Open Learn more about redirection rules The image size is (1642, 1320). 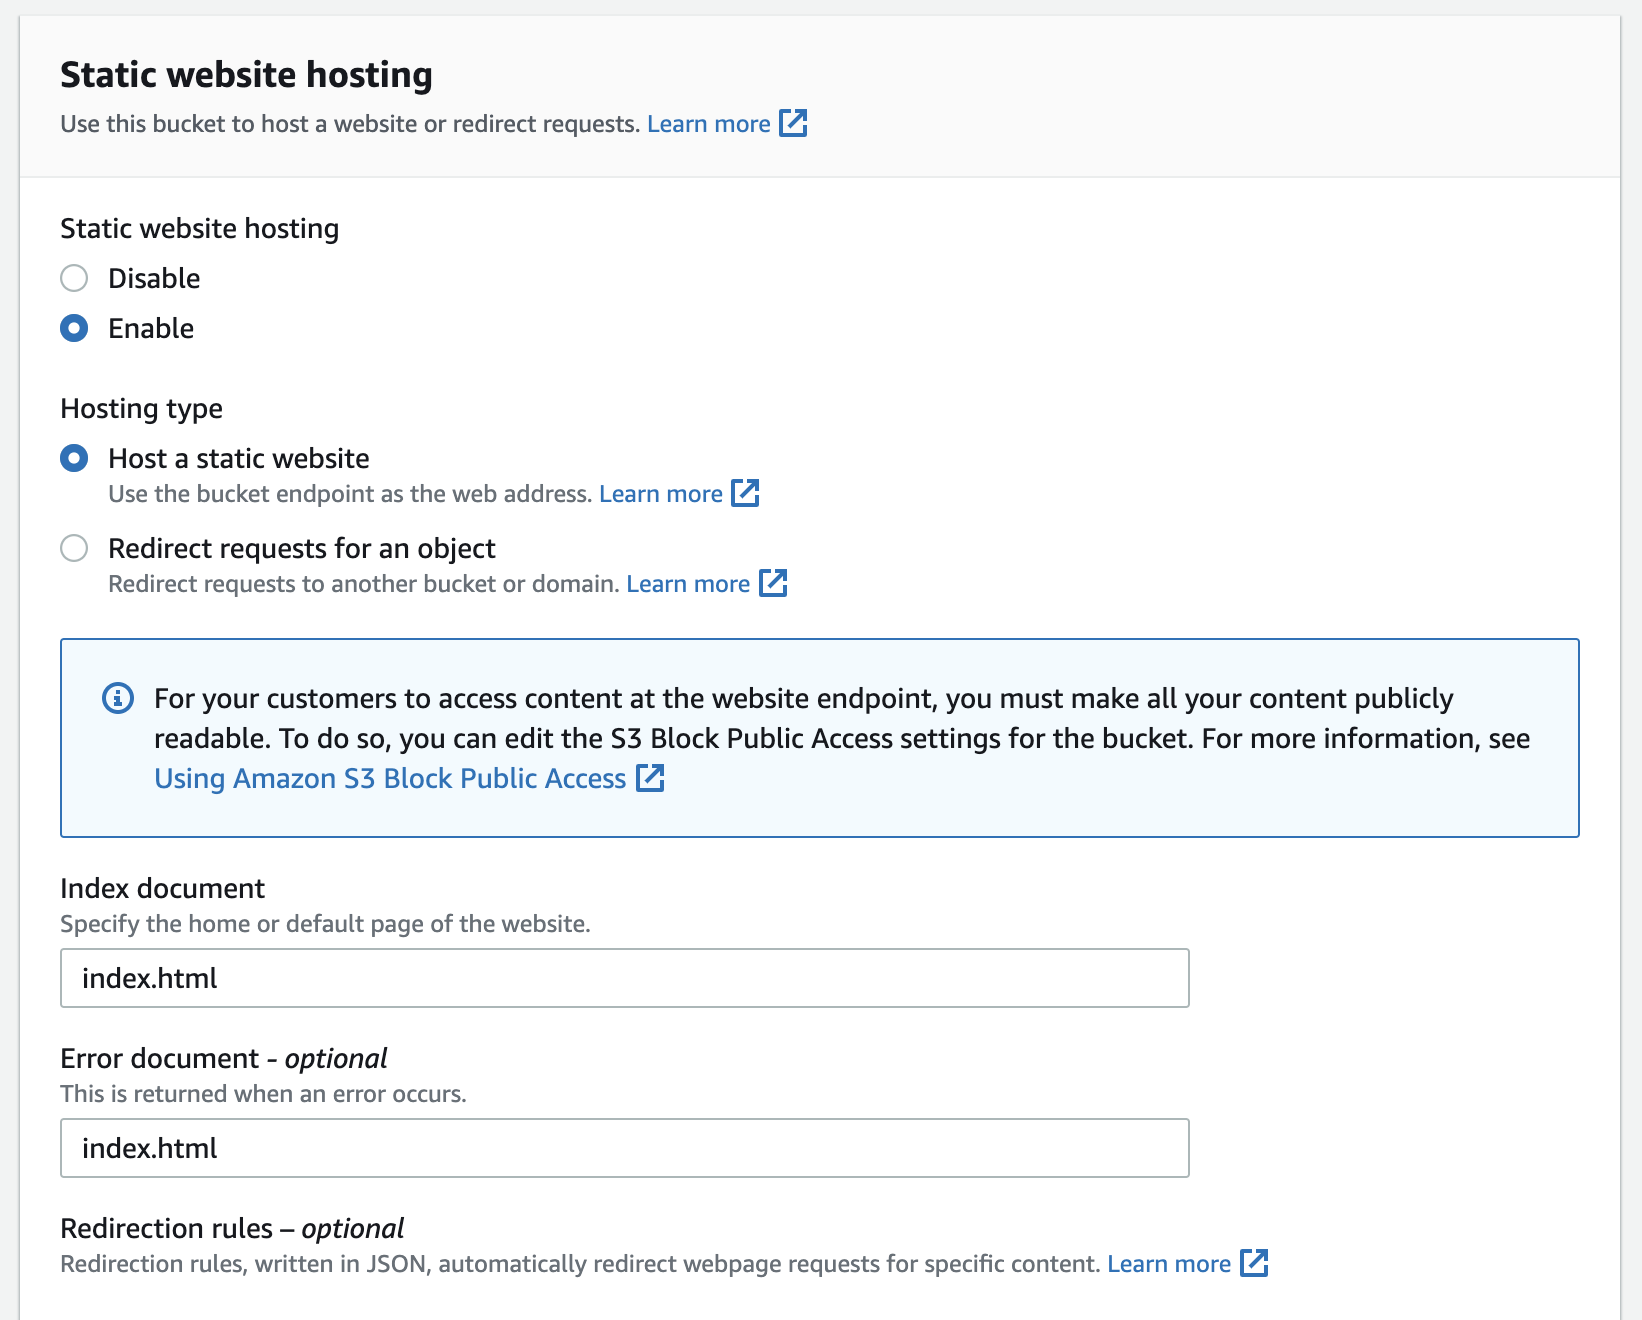click(x=1169, y=1264)
